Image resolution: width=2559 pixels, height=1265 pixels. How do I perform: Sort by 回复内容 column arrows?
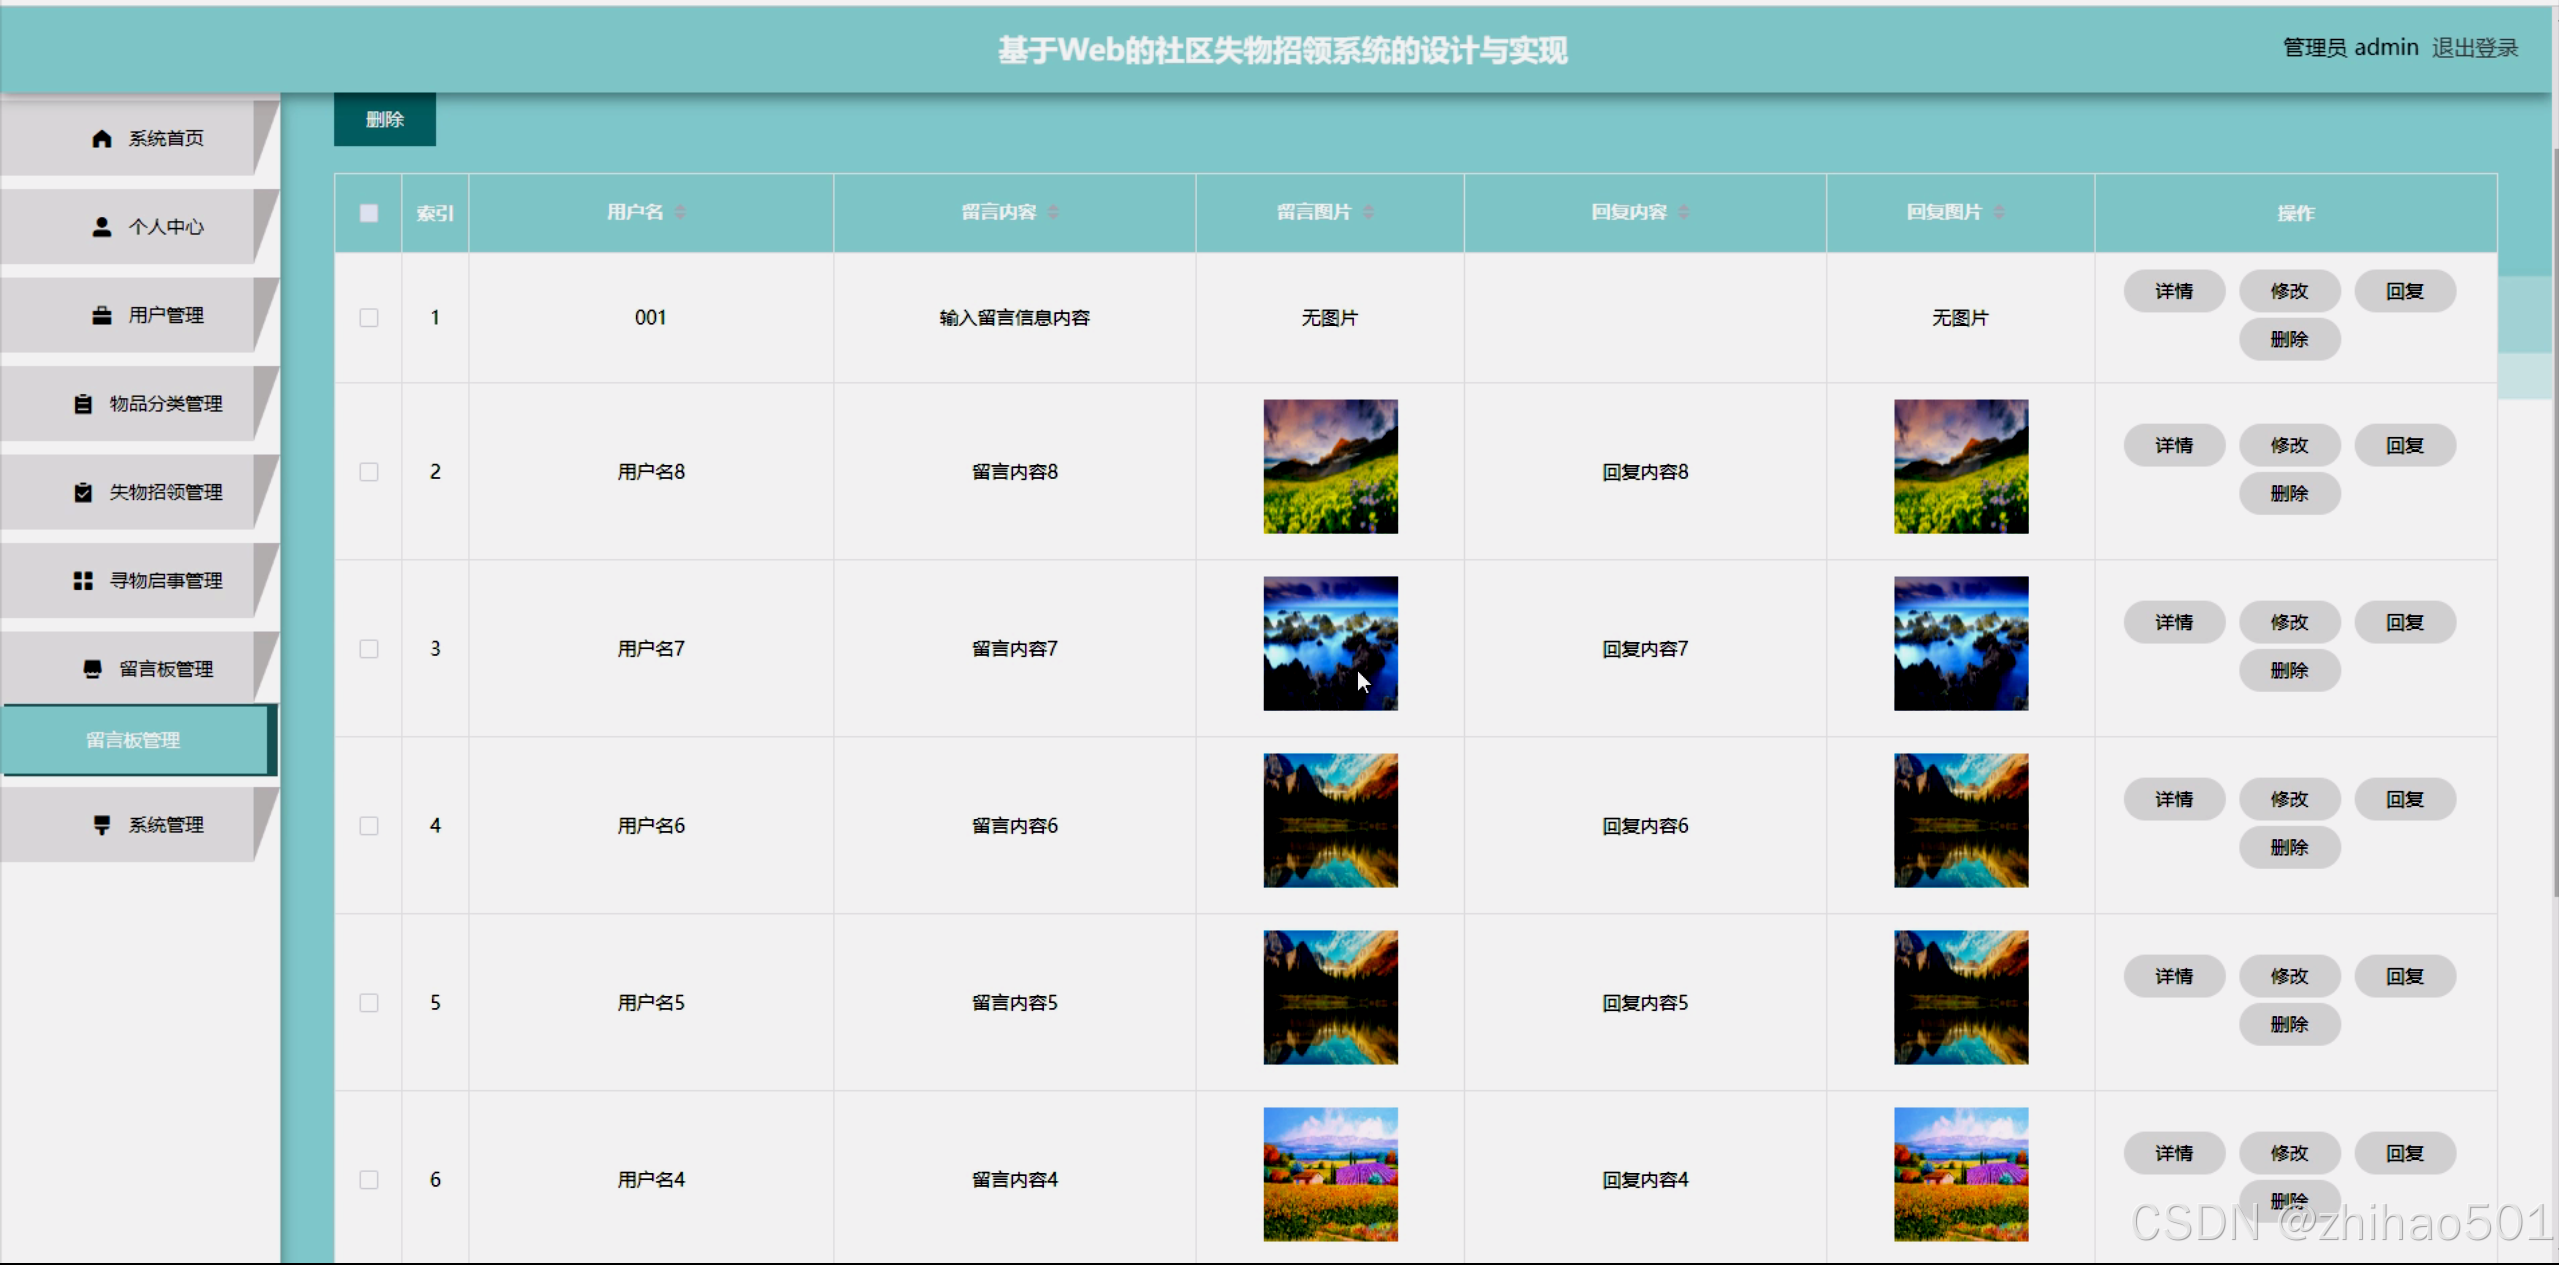pyautogui.click(x=1684, y=212)
